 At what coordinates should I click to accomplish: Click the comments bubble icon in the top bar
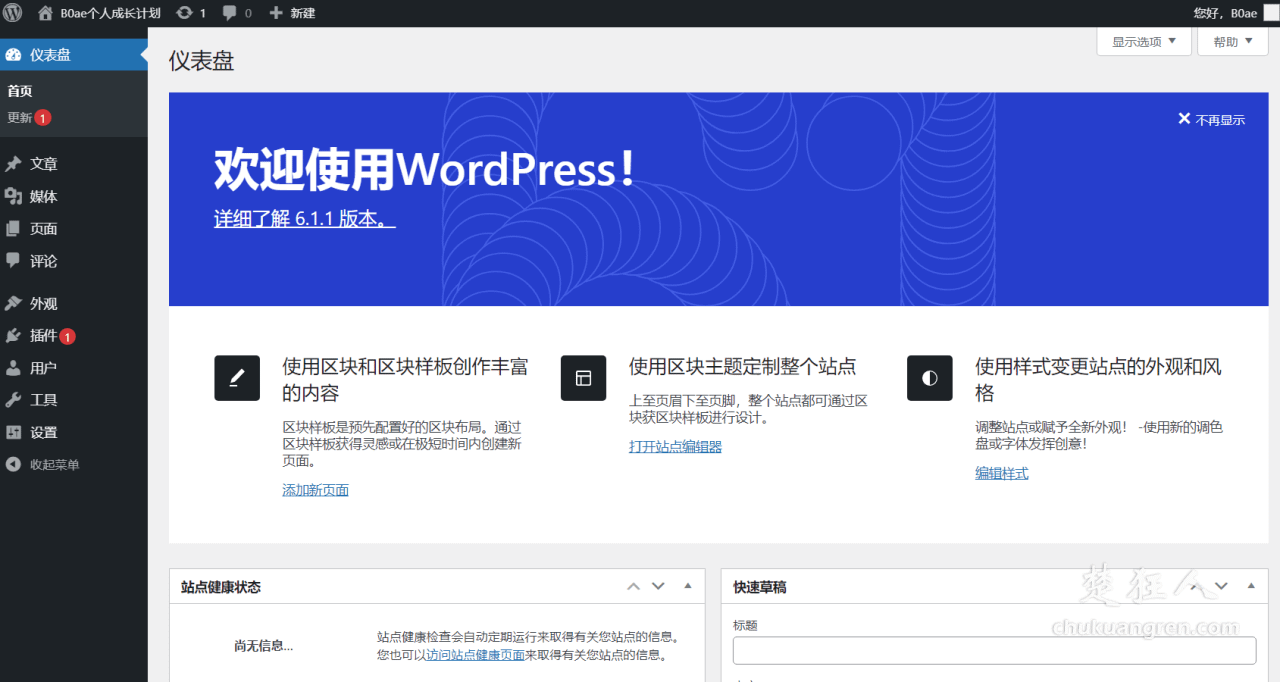coord(227,13)
